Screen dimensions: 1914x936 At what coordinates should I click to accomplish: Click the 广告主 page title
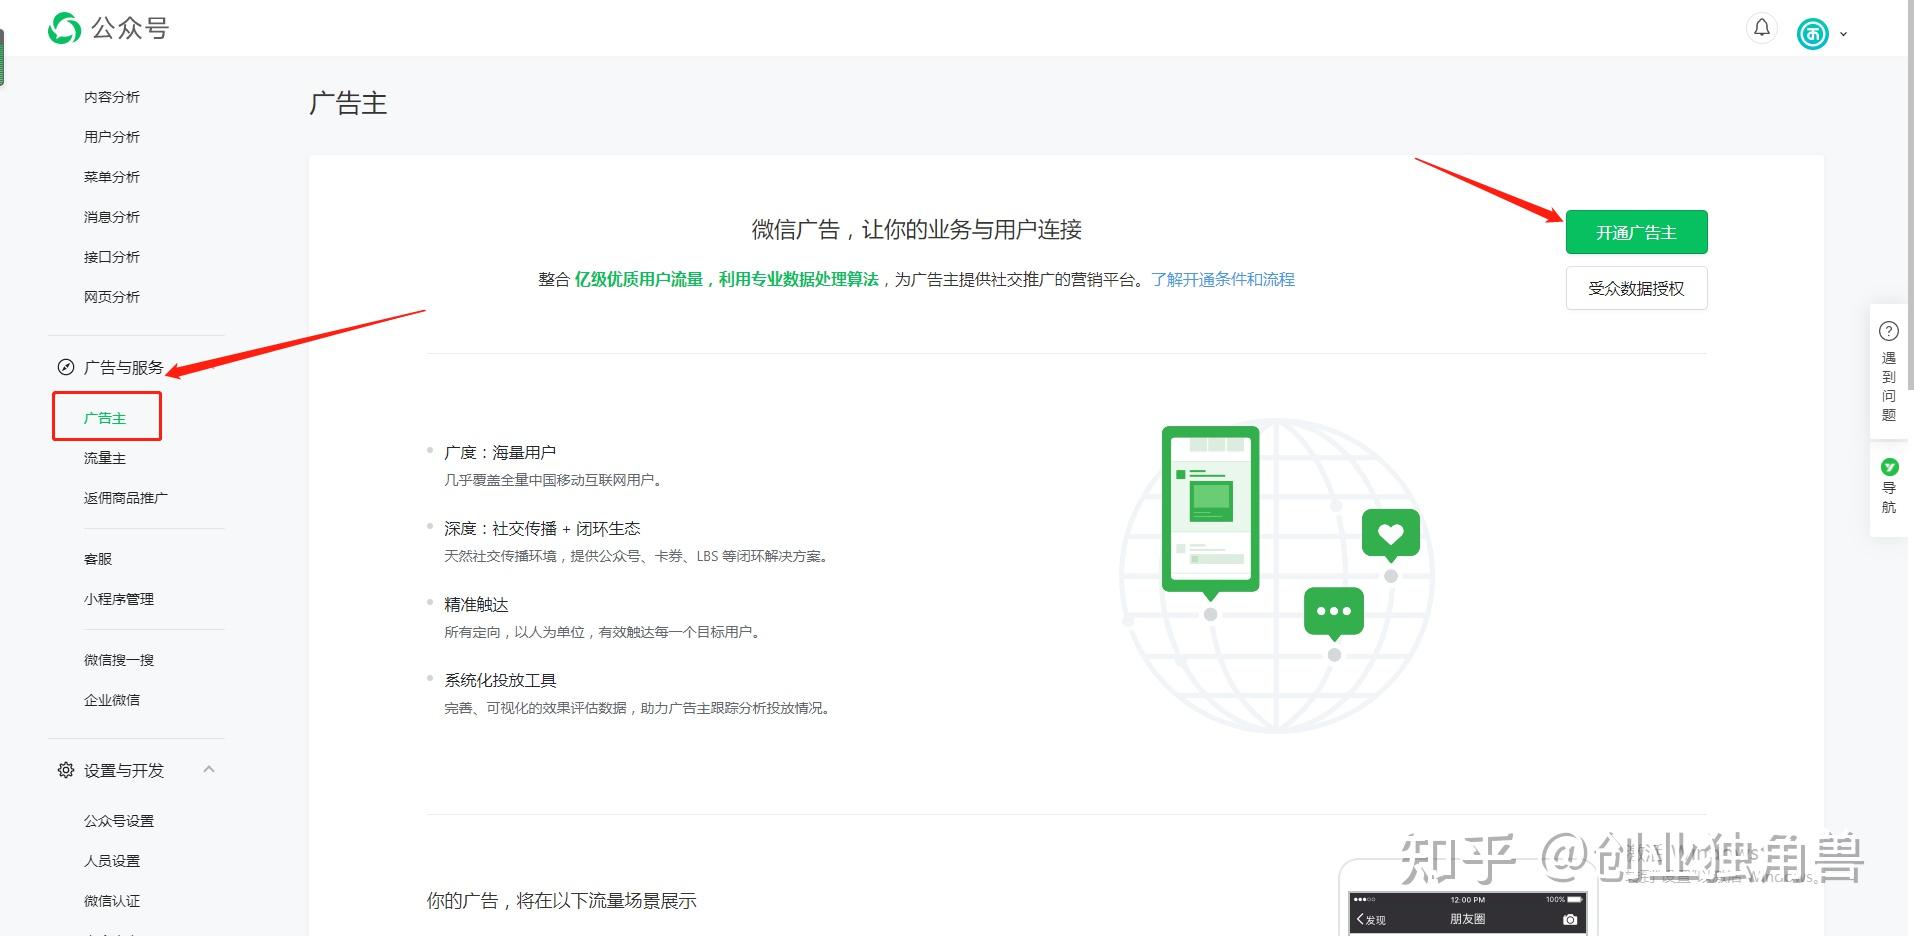click(x=348, y=103)
